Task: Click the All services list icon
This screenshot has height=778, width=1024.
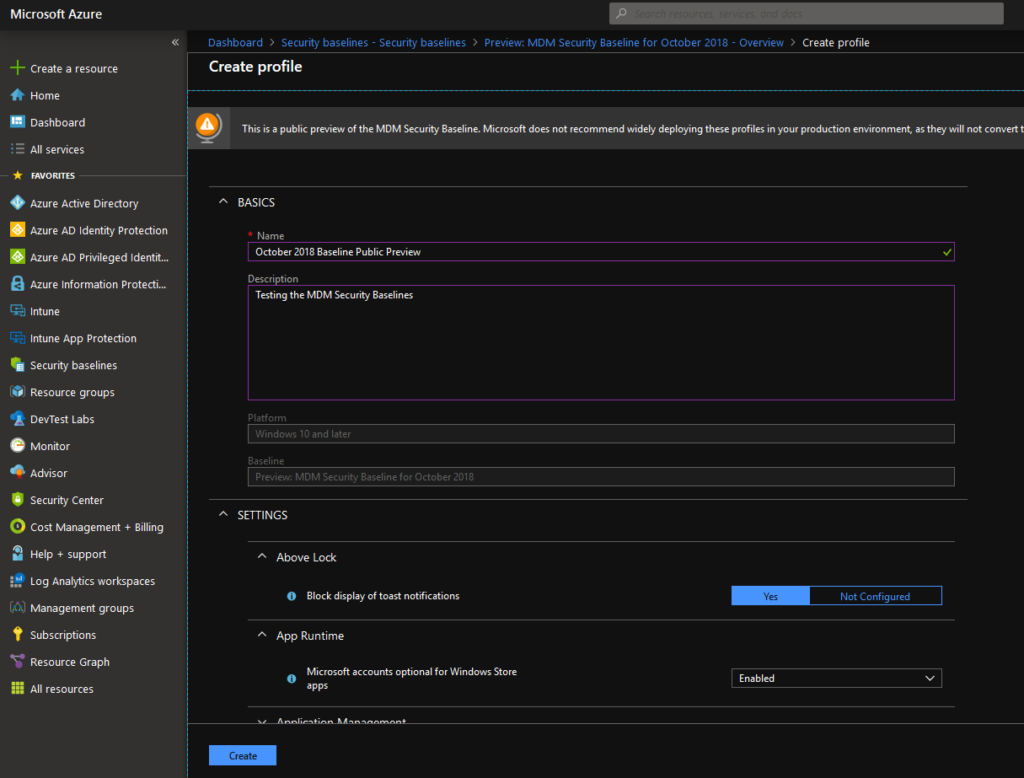Action: (18, 149)
